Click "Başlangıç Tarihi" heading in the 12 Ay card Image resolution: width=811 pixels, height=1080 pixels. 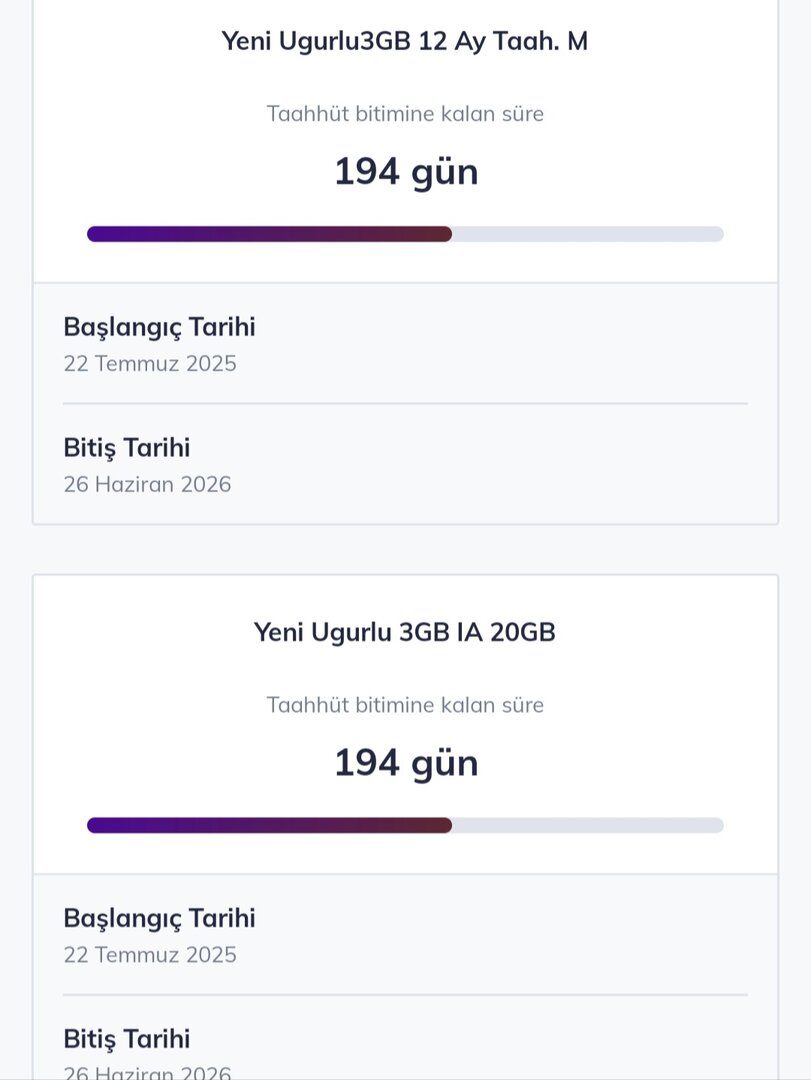(x=159, y=327)
